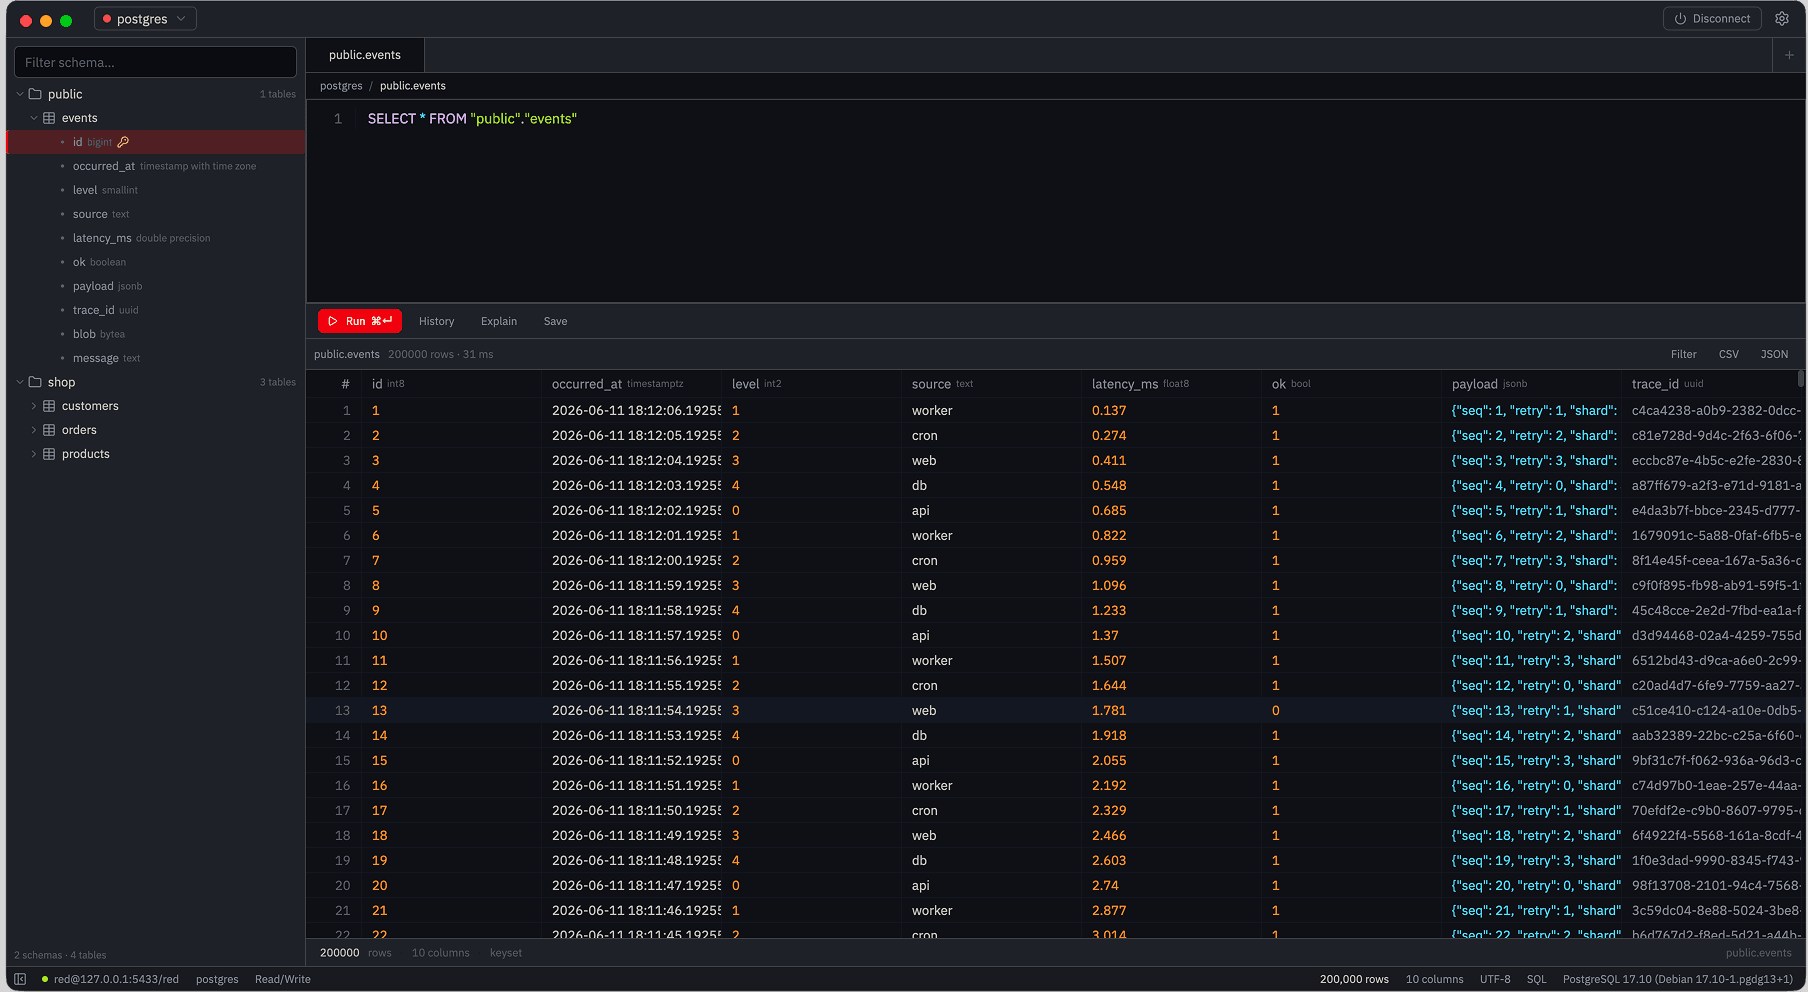Screen dimensions: 1808x992
Task: Select the ok boolean column in tree
Action: pyautogui.click(x=156, y=262)
